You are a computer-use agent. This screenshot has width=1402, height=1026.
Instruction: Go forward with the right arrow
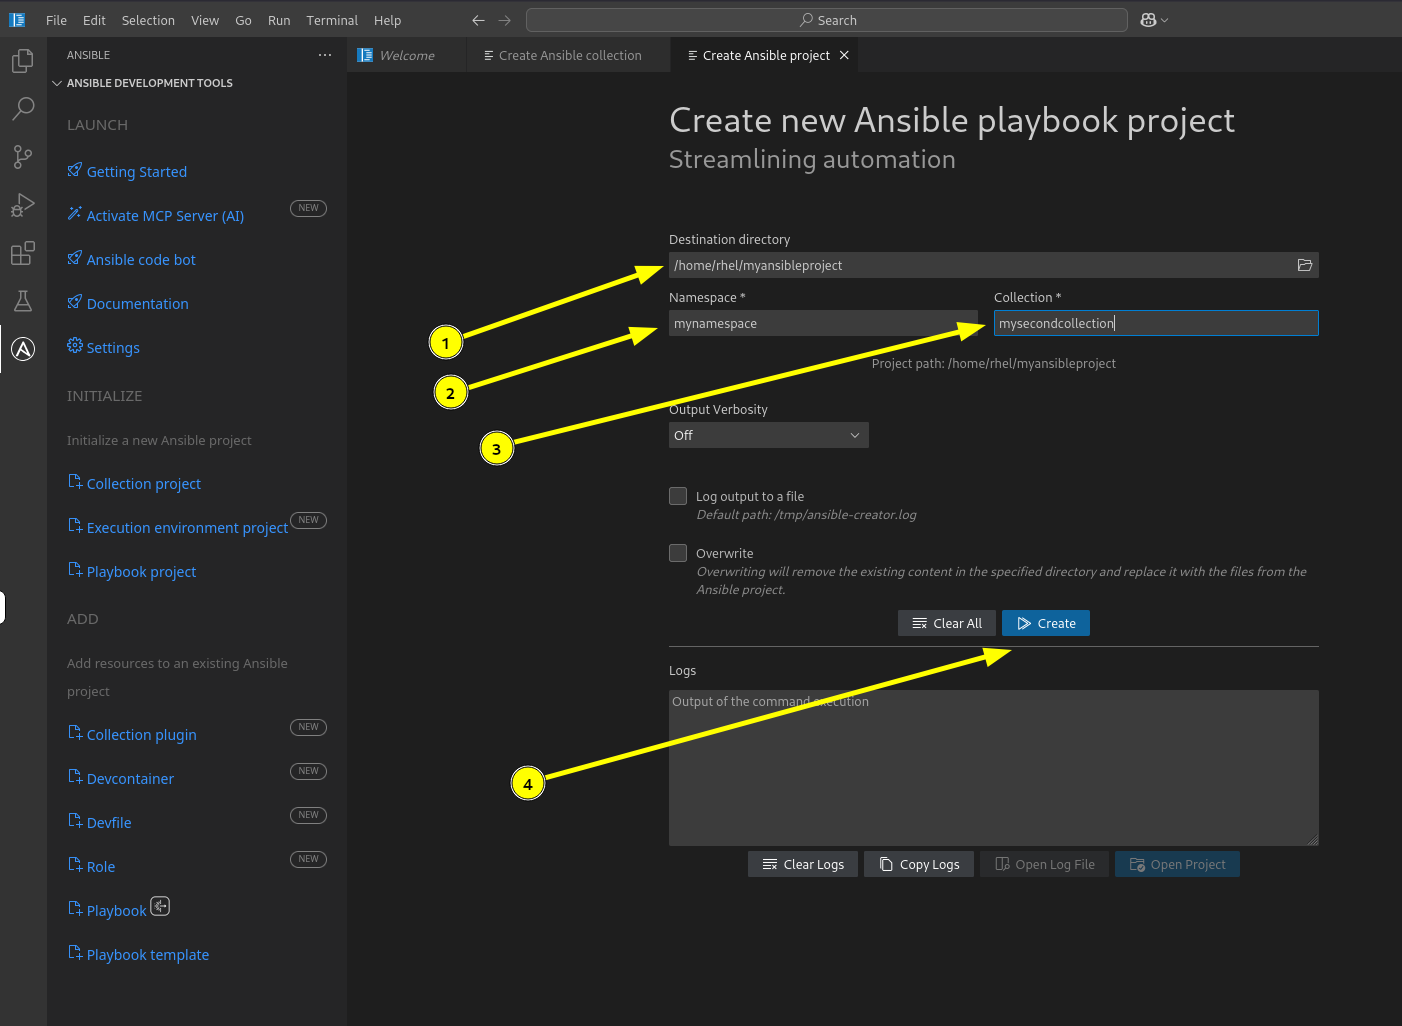coord(504,20)
